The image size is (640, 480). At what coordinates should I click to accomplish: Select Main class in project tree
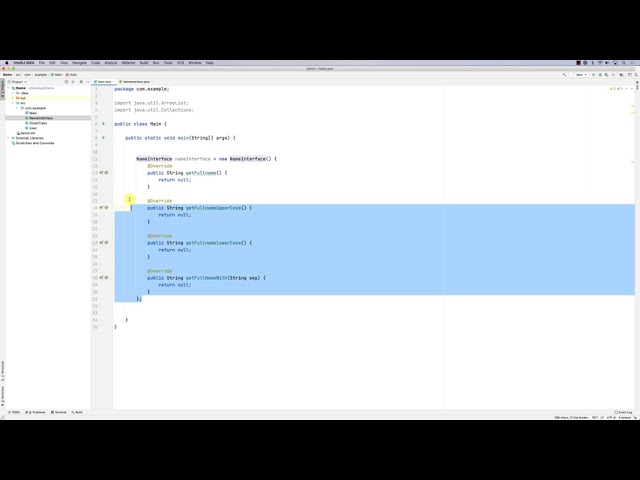tap(31, 113)
